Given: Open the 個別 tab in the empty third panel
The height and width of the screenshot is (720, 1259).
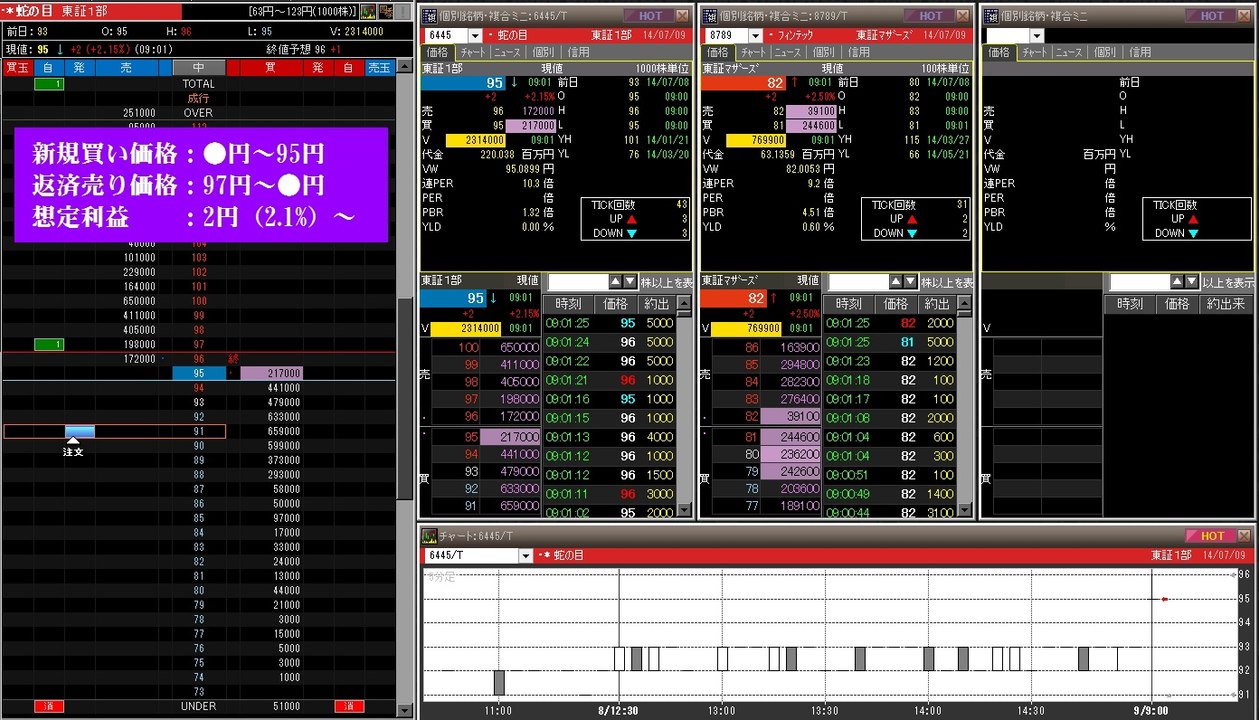Looking at the screenshot, I should 1104,52.
